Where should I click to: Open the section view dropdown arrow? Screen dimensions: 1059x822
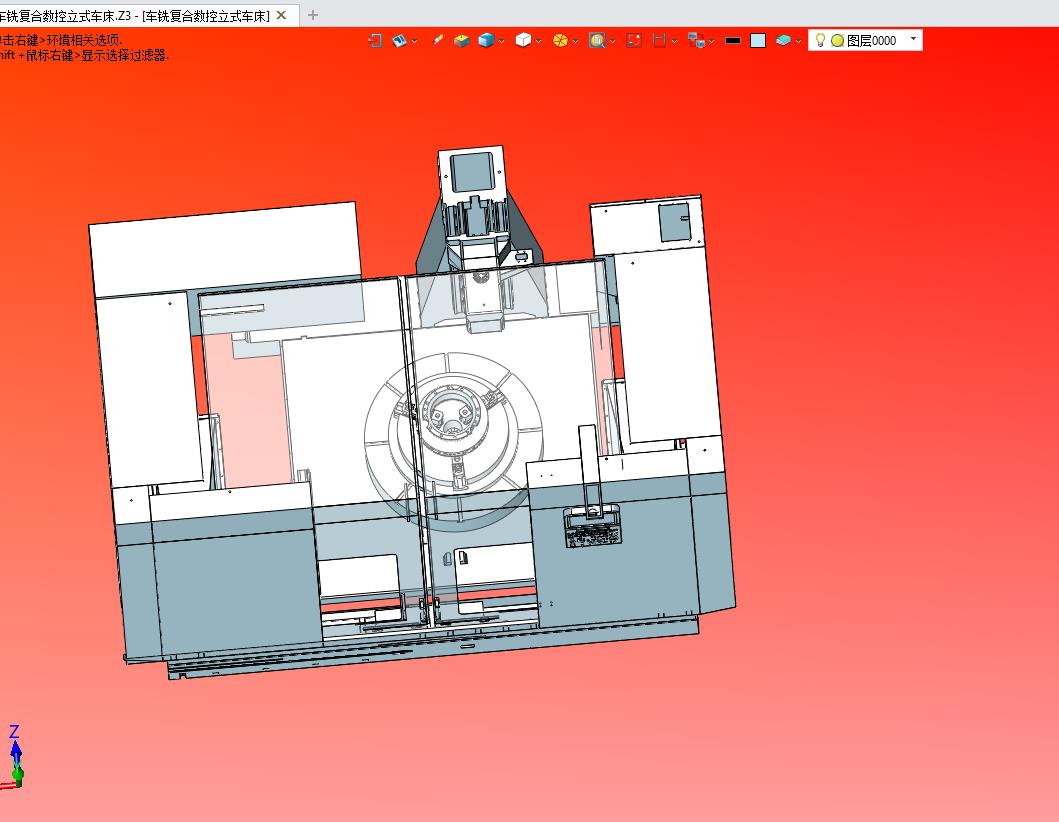click(x=674, y=41)
